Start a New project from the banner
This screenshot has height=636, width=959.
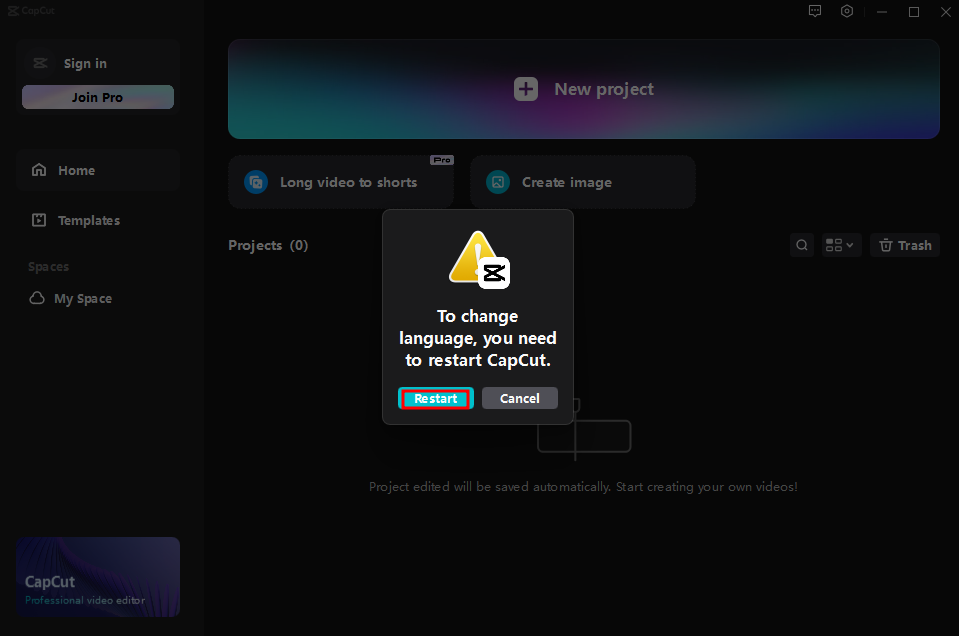[583, 89]
